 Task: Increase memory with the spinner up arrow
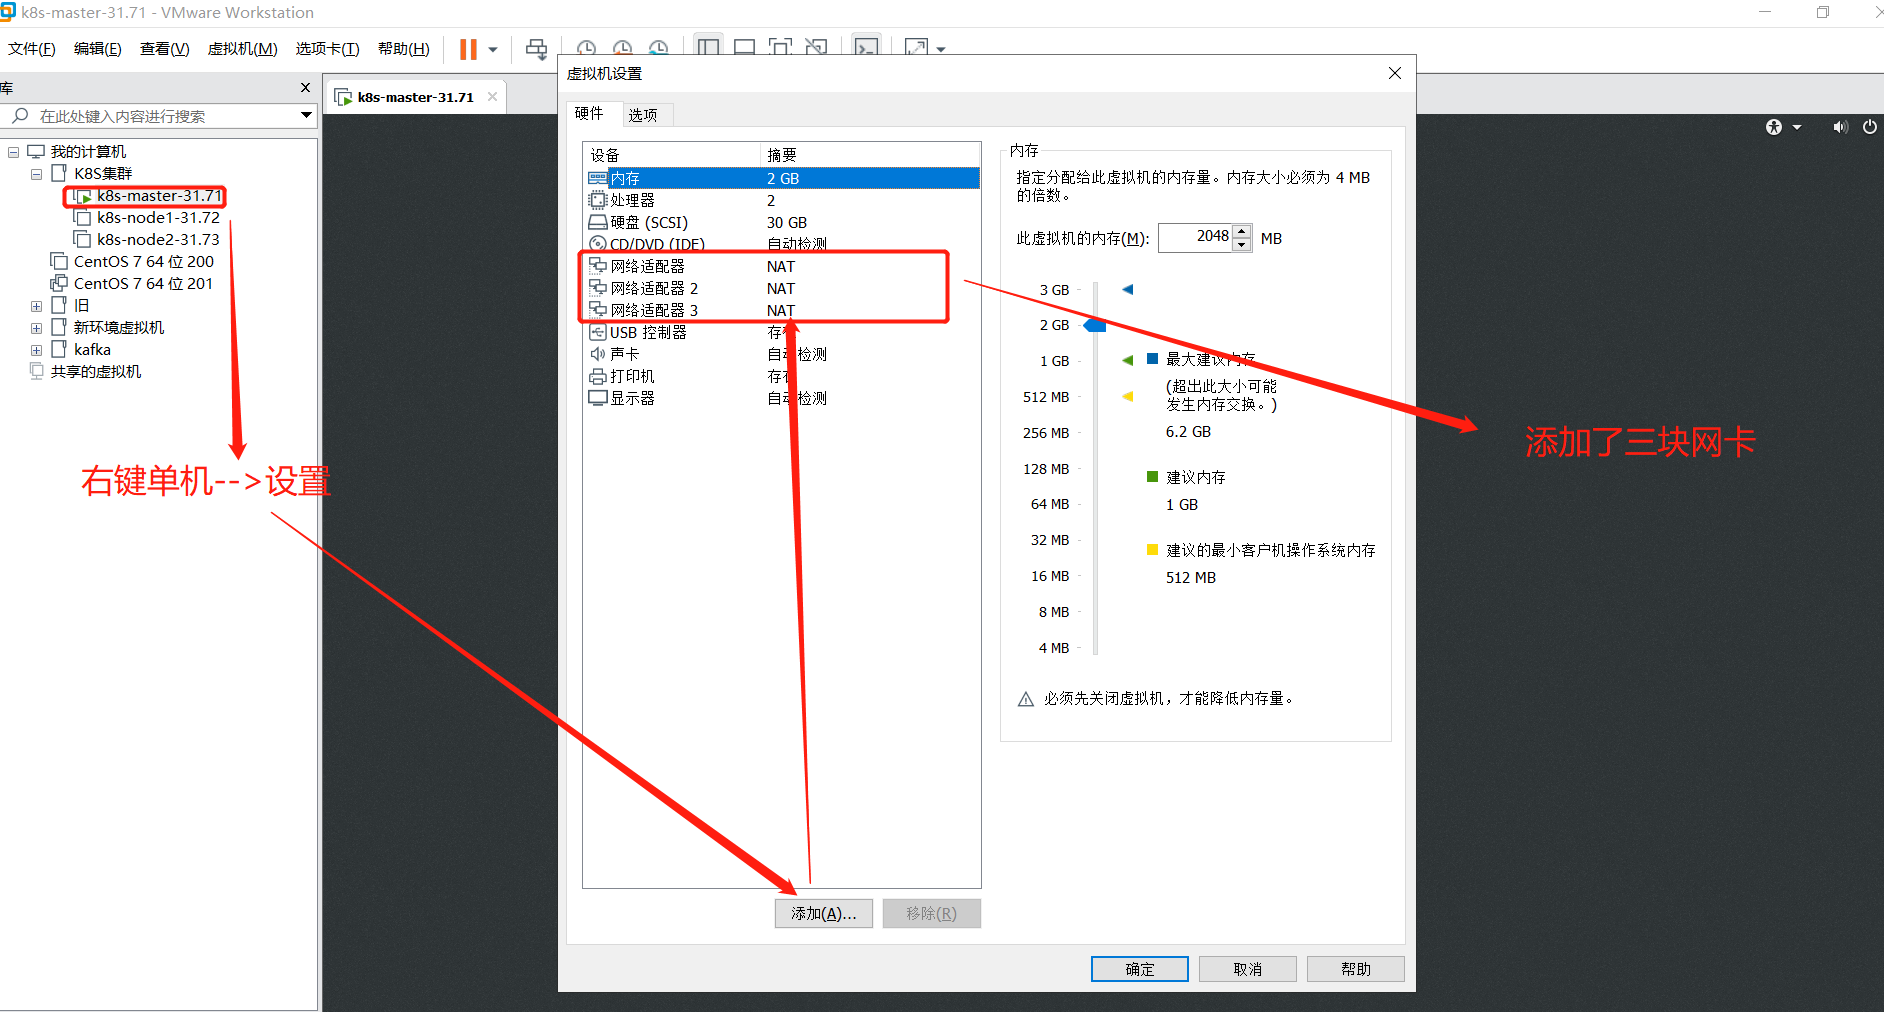pyautogui.click(x=1242, y=231)
